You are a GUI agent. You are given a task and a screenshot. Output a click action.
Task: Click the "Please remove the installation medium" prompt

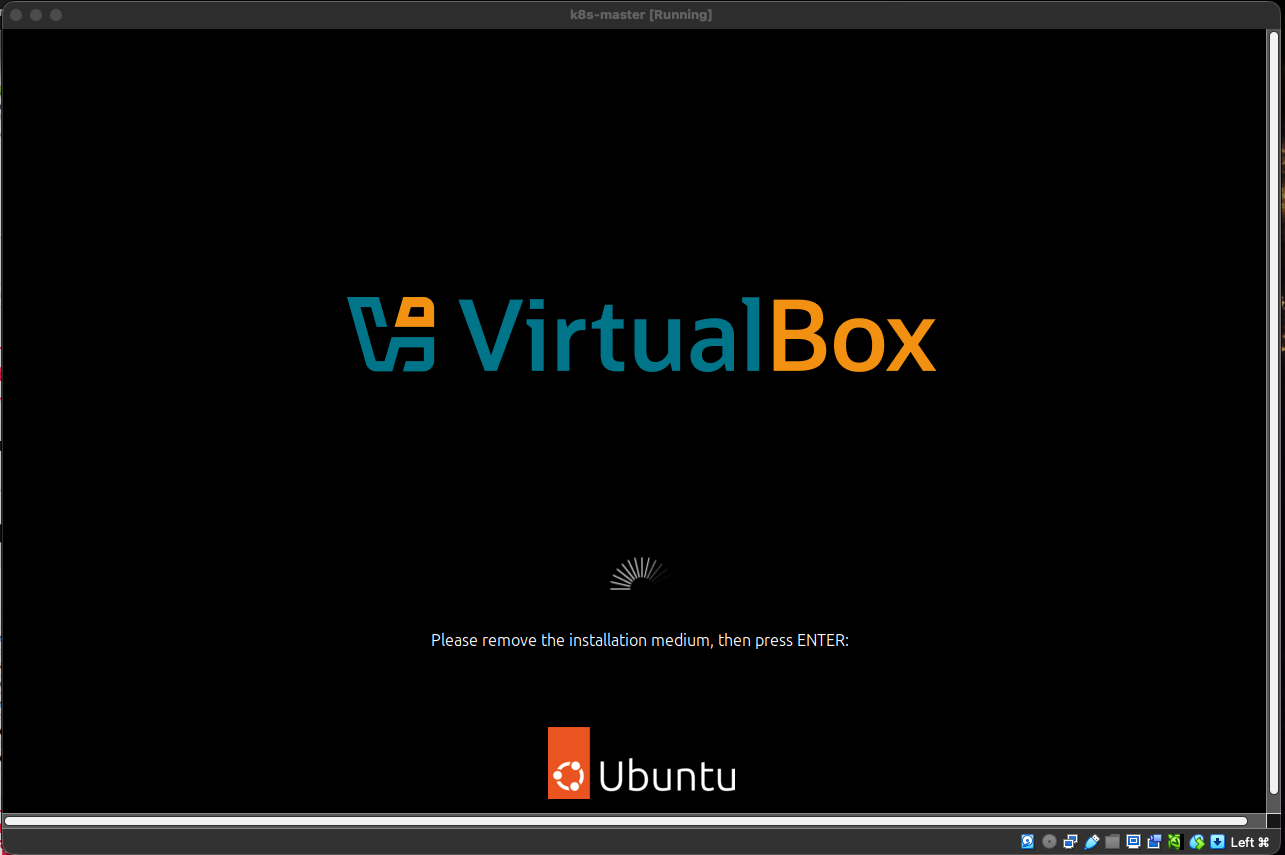640,640
